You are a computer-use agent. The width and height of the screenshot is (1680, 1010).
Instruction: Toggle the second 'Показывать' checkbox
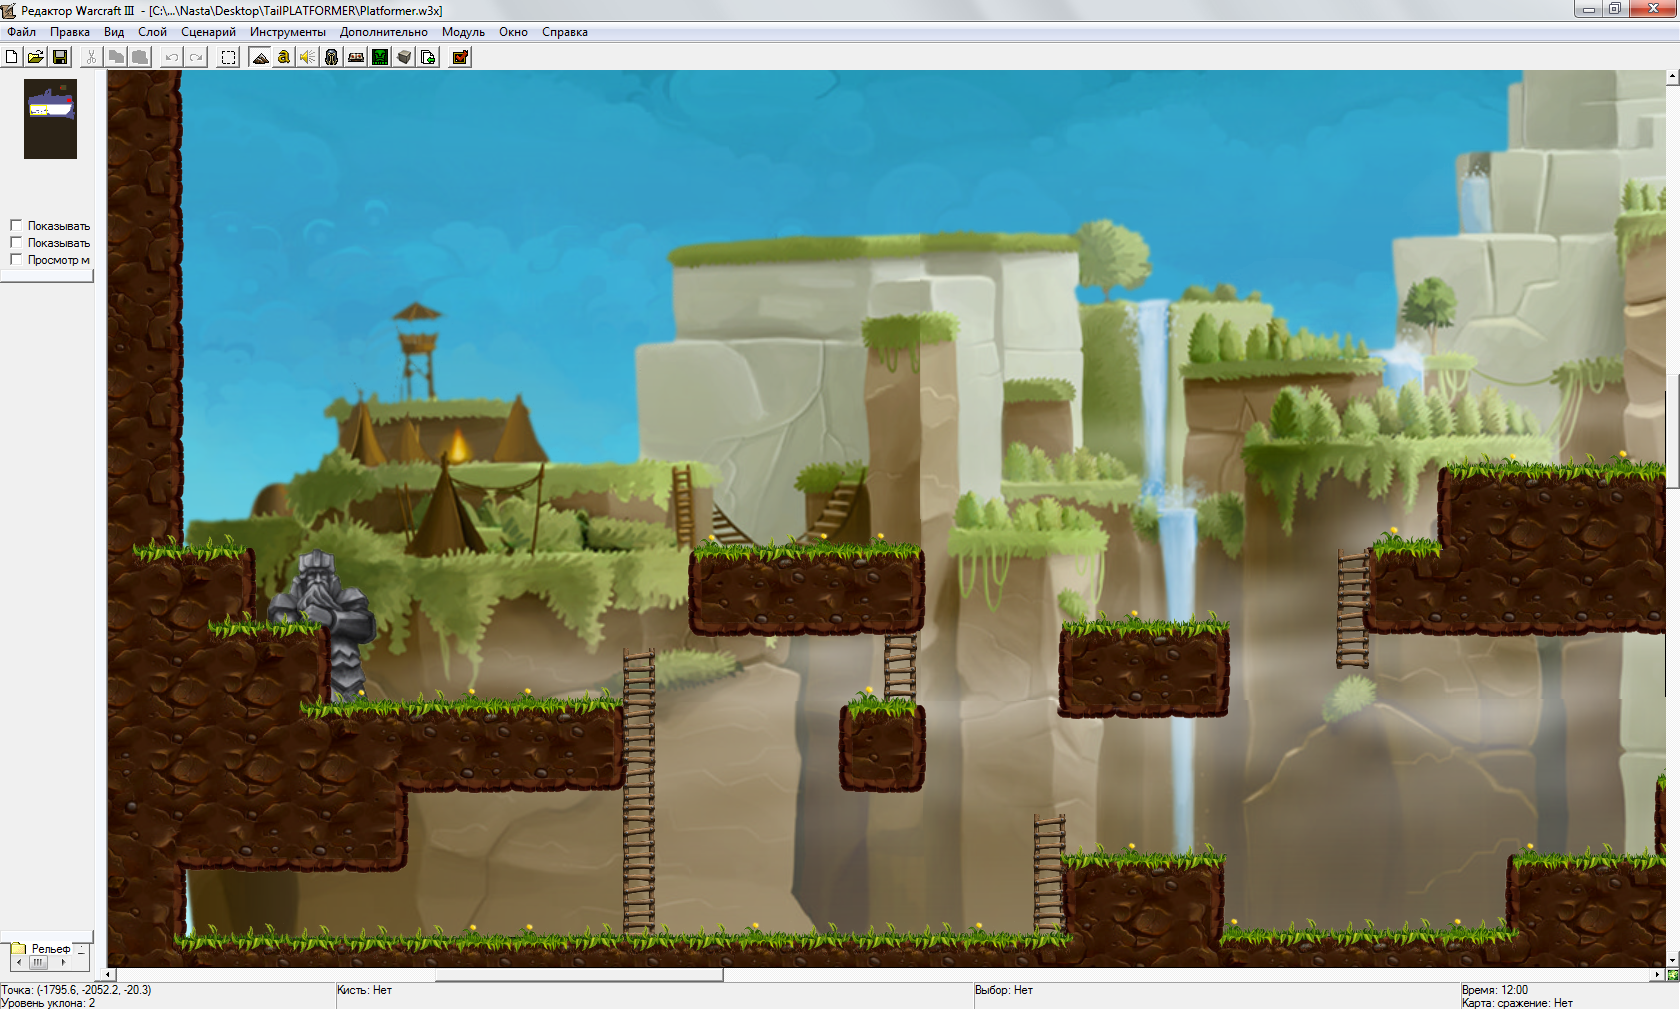16,242
